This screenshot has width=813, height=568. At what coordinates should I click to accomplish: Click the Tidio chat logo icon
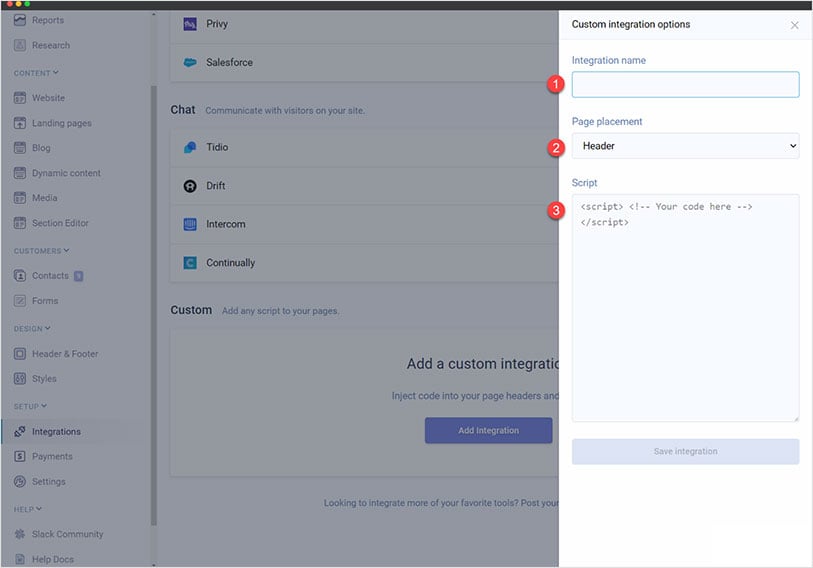click(190, 148)
